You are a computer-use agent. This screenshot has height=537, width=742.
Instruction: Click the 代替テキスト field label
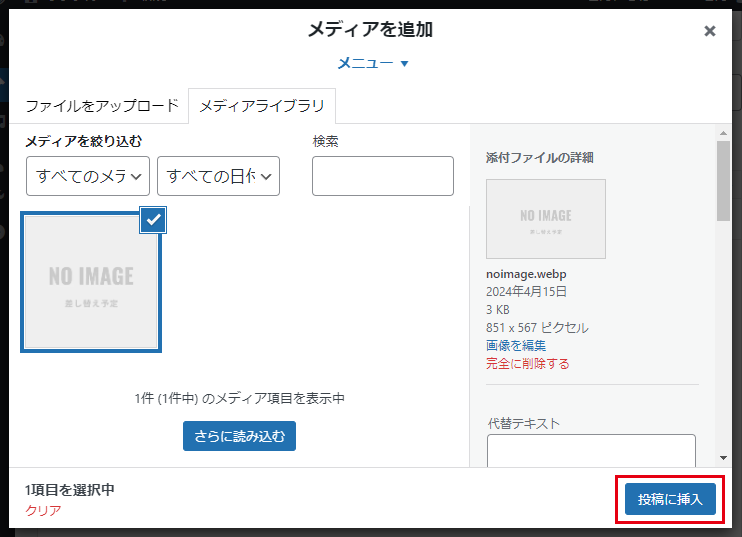coord(523,423)
